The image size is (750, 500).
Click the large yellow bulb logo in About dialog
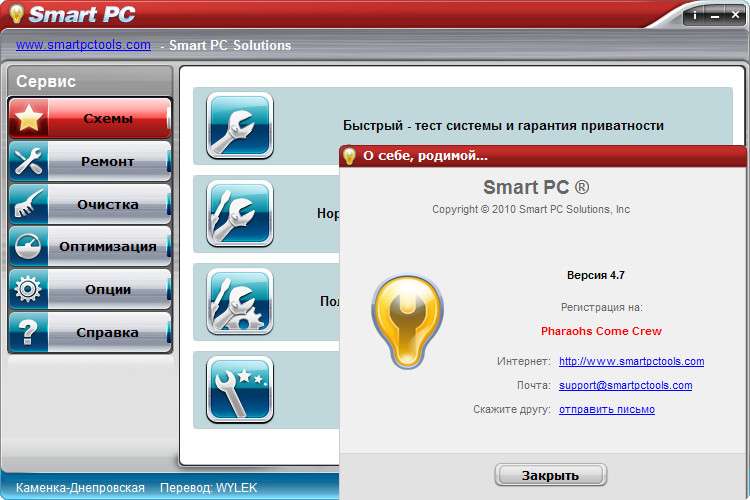408,322
